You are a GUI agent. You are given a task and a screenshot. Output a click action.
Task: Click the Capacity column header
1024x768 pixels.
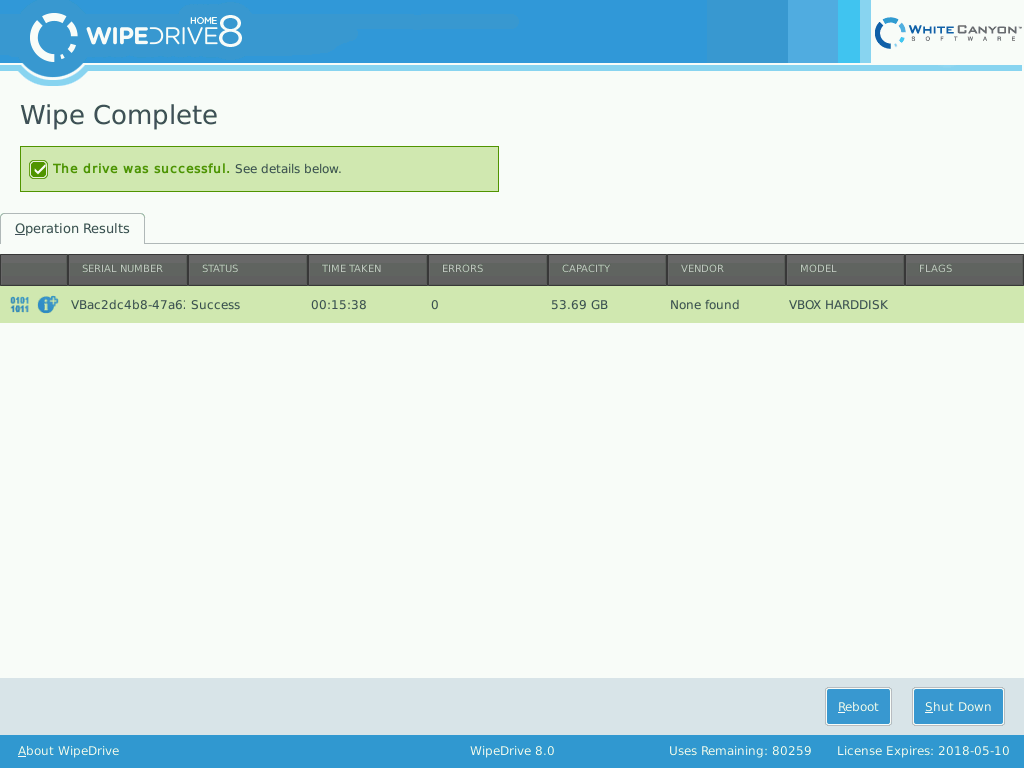click(x=607, y=269)
